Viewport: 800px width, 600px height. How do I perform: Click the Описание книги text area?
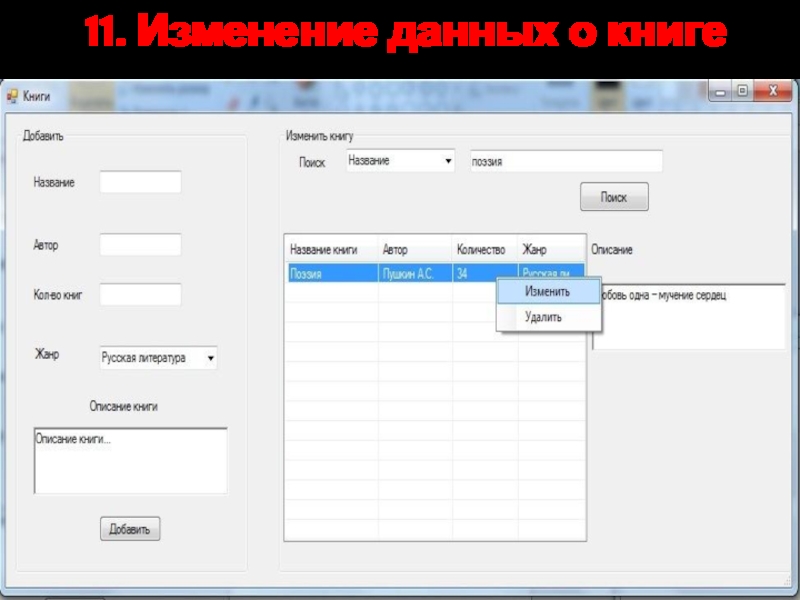tap(130, 462)
